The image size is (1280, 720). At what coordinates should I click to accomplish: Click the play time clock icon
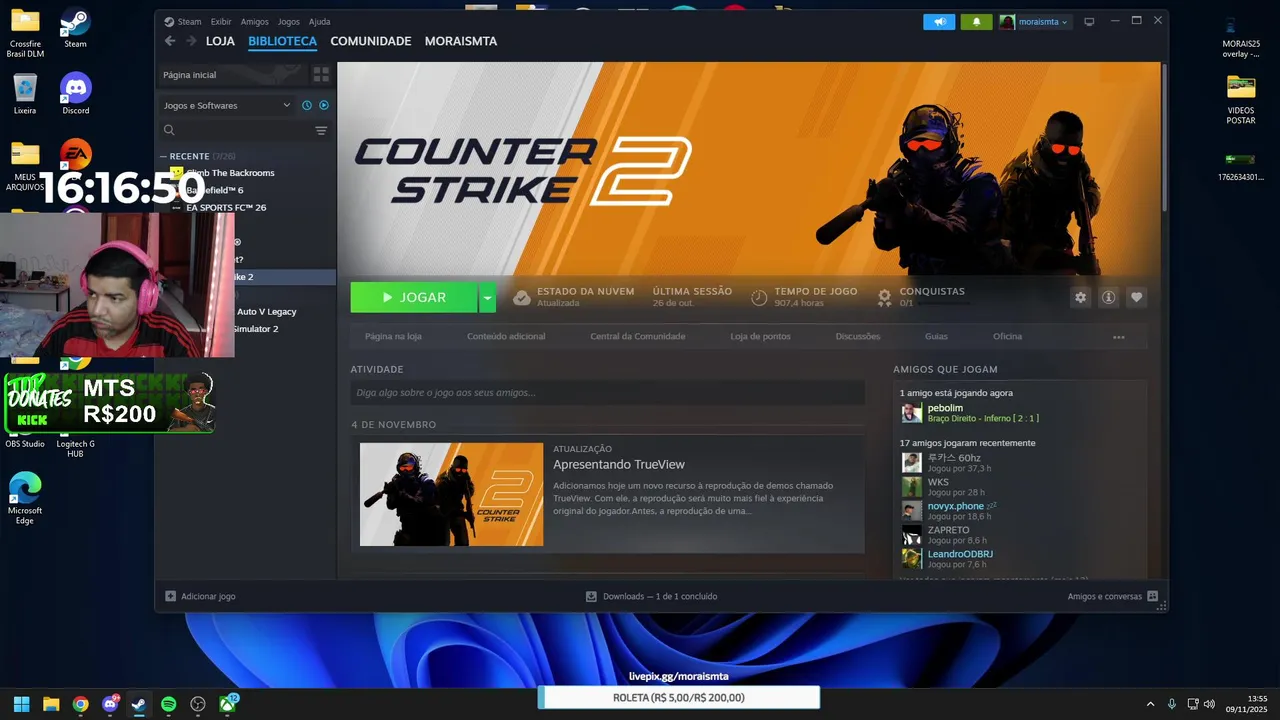click(759, 297)
